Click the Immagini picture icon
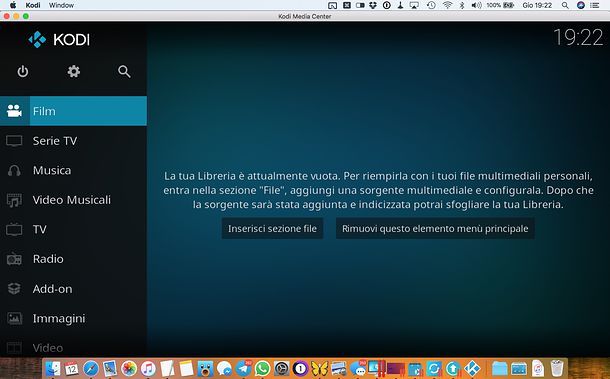 [x=14, y=318]
